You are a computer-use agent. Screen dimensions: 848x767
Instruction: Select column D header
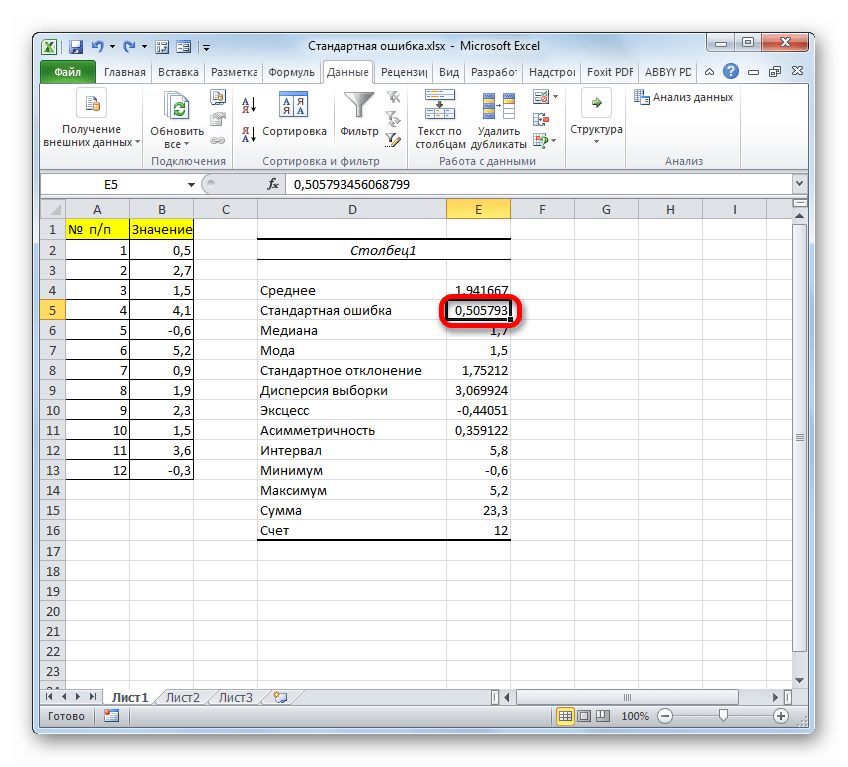[x=352, y=209]
